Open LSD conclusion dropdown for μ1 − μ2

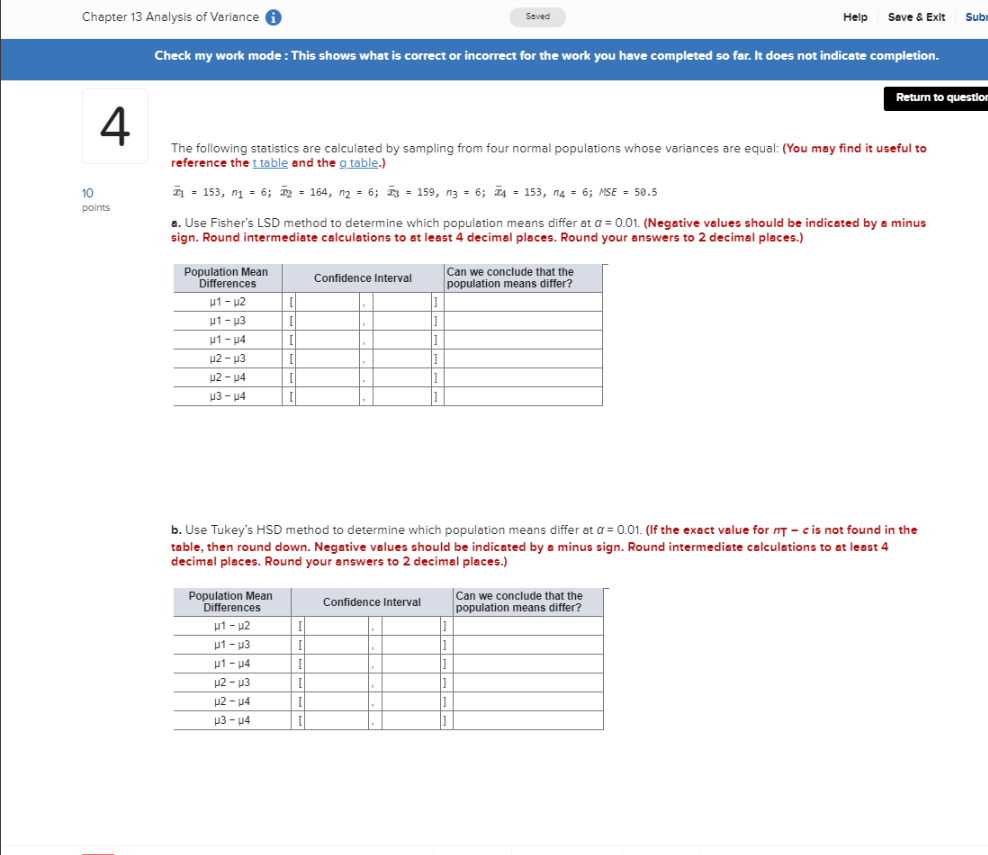[x=523, y=302]
